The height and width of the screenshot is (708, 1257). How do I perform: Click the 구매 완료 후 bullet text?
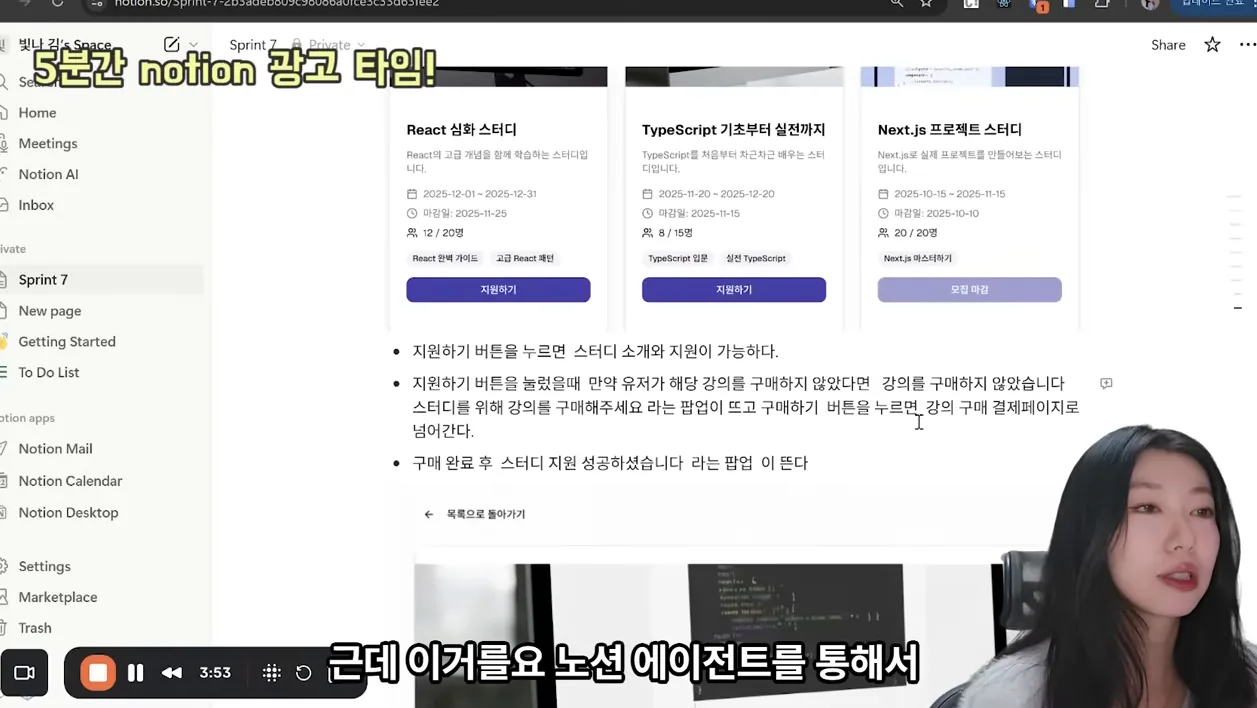click(610, 463)
